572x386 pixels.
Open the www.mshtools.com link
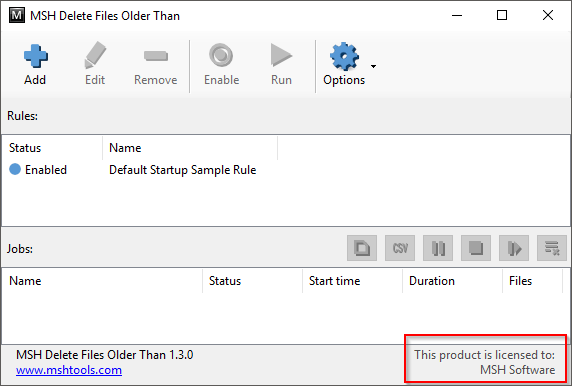tap(69, 370)
